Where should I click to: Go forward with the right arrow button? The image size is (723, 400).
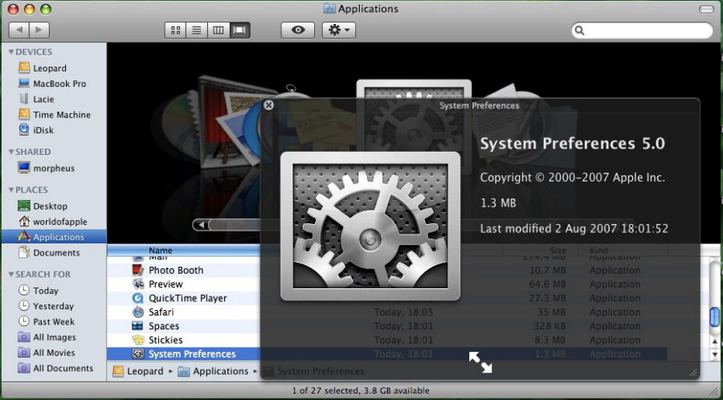(x=40, y=30)
